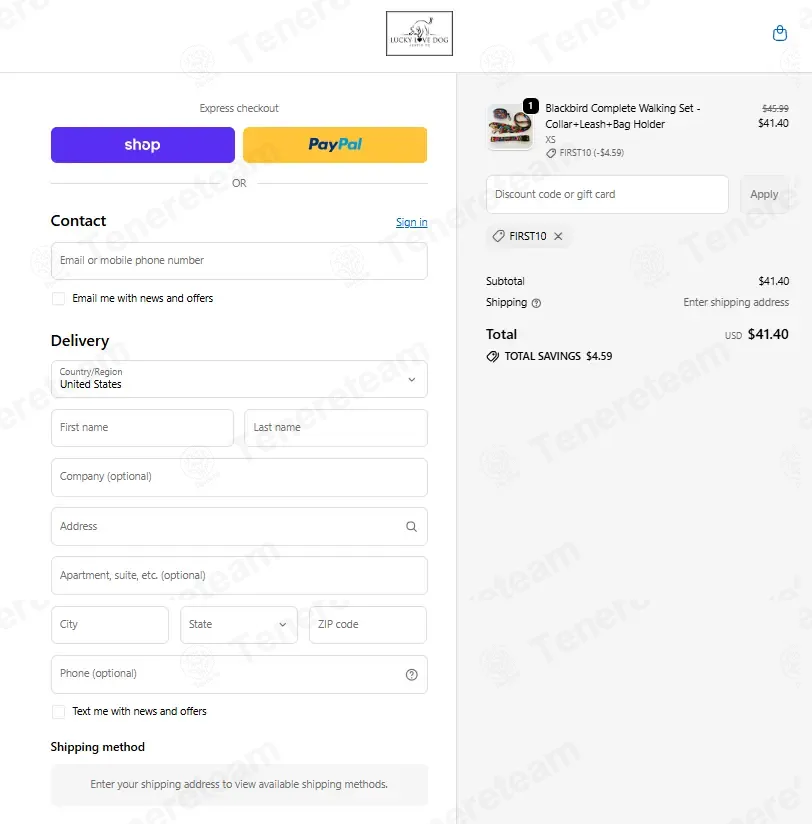Click the phone field help icon
Image resolution: width=812 pixels, height=824 pixels.
tap(412, 675)
